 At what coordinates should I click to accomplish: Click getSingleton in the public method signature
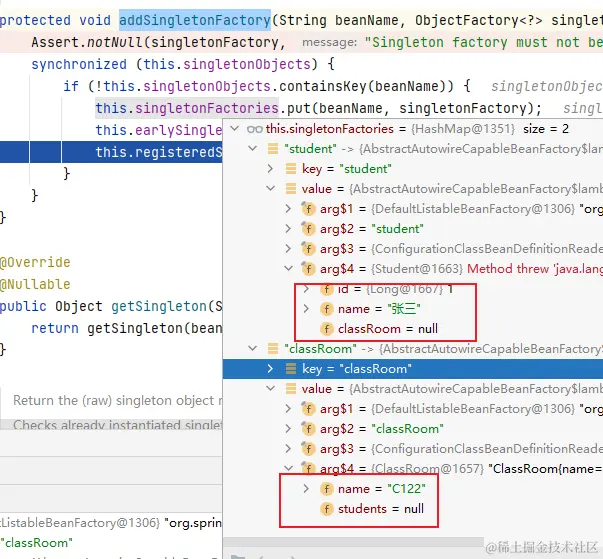point(159,306)
